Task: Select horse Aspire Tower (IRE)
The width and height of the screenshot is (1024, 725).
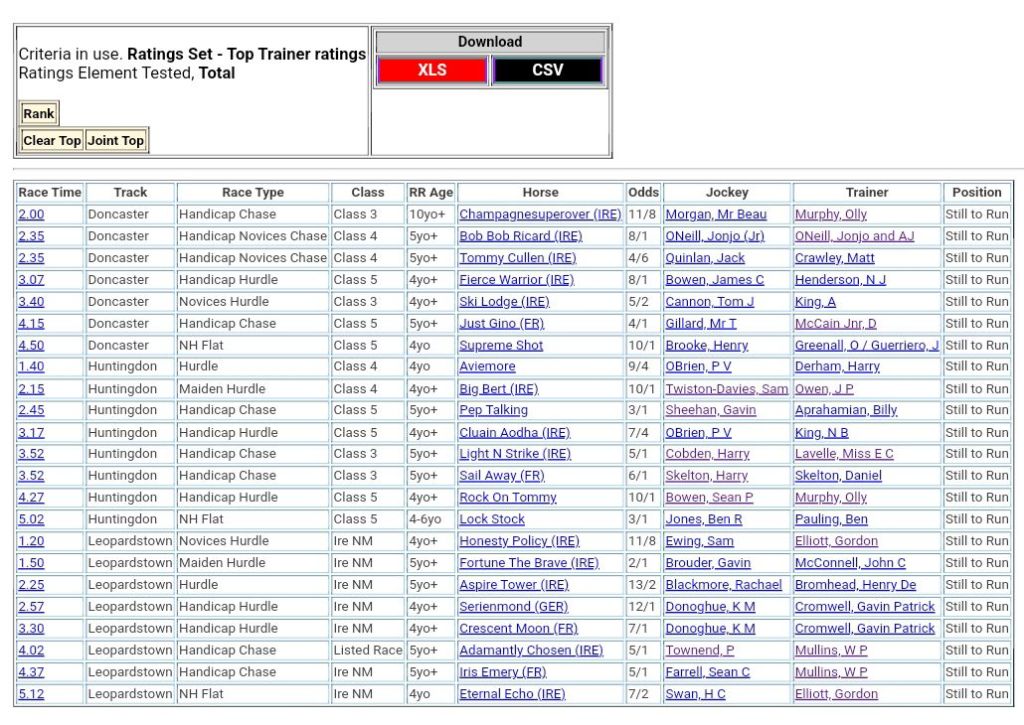Action: pos(514,585)
